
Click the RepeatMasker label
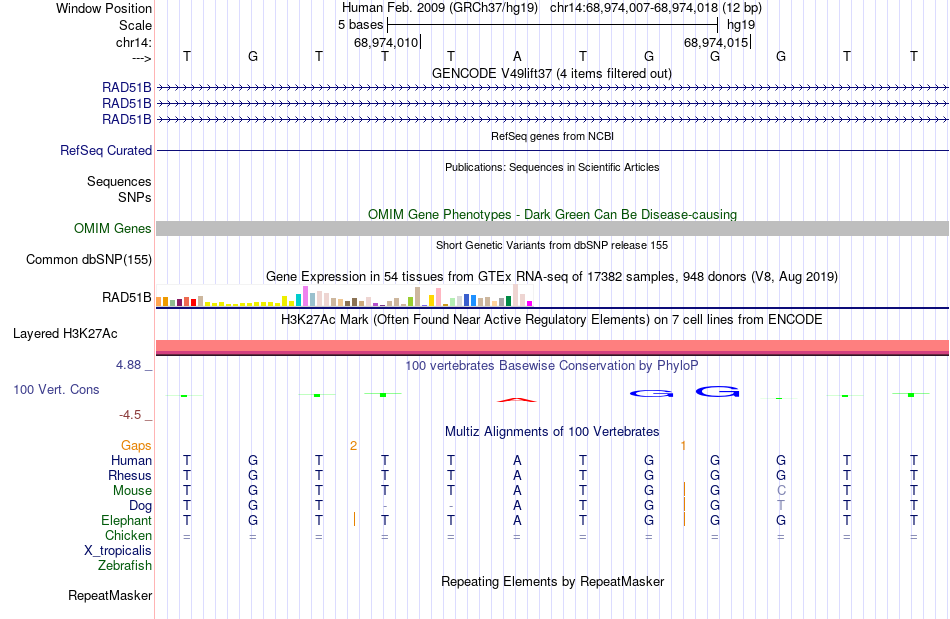(110, 595)
